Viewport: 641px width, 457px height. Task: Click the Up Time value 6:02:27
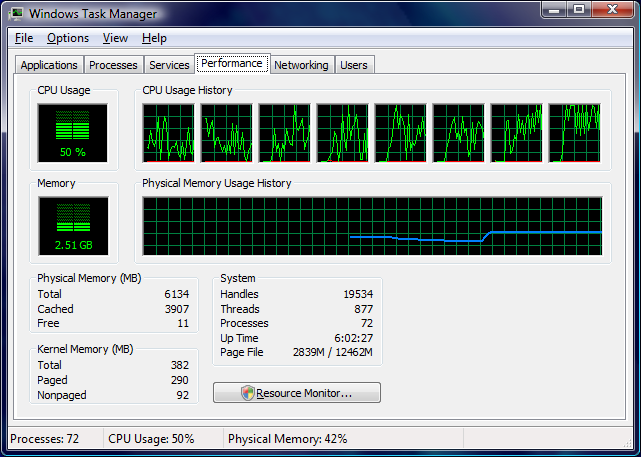[x=354, y=338]
